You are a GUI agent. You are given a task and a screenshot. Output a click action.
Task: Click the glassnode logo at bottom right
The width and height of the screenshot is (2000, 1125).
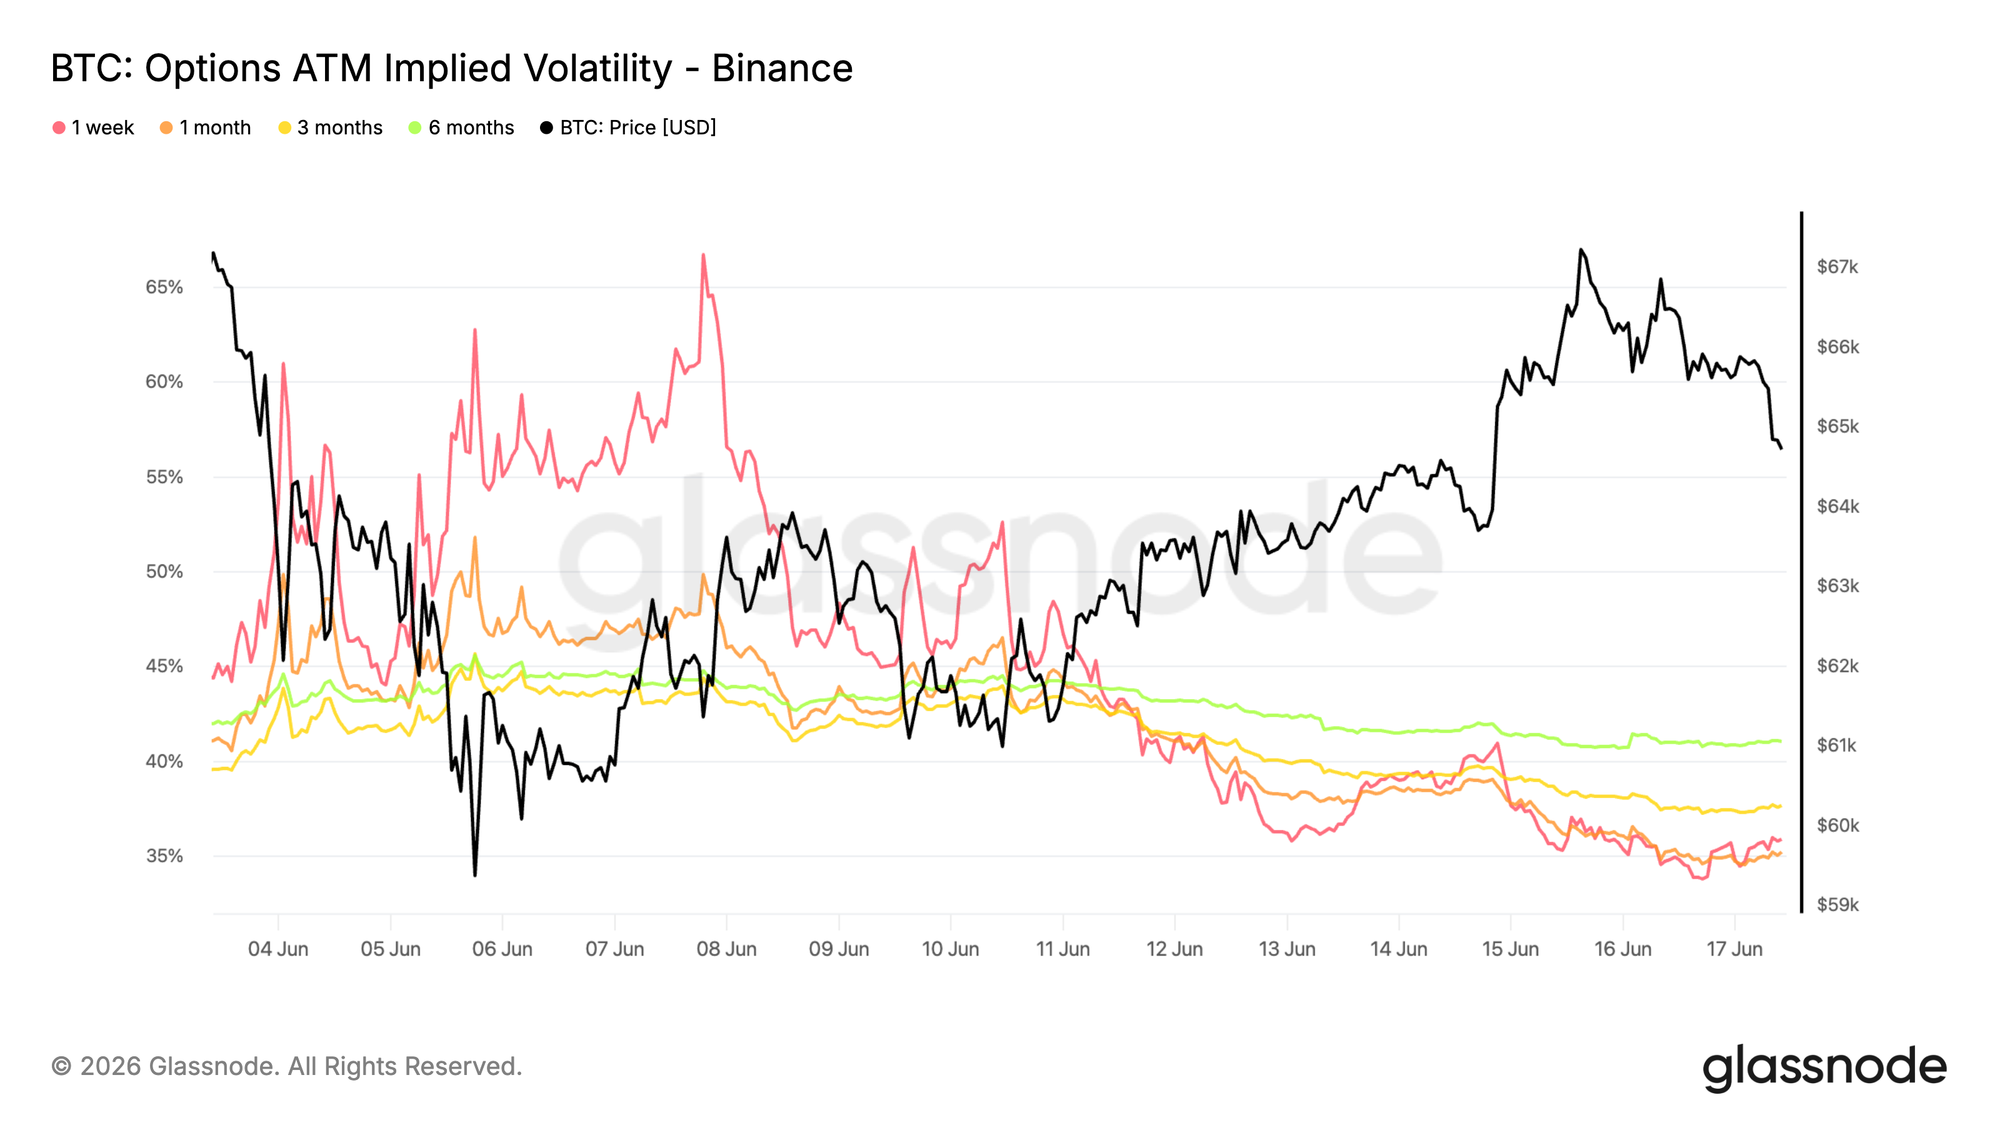(x=1824, y=1068)
